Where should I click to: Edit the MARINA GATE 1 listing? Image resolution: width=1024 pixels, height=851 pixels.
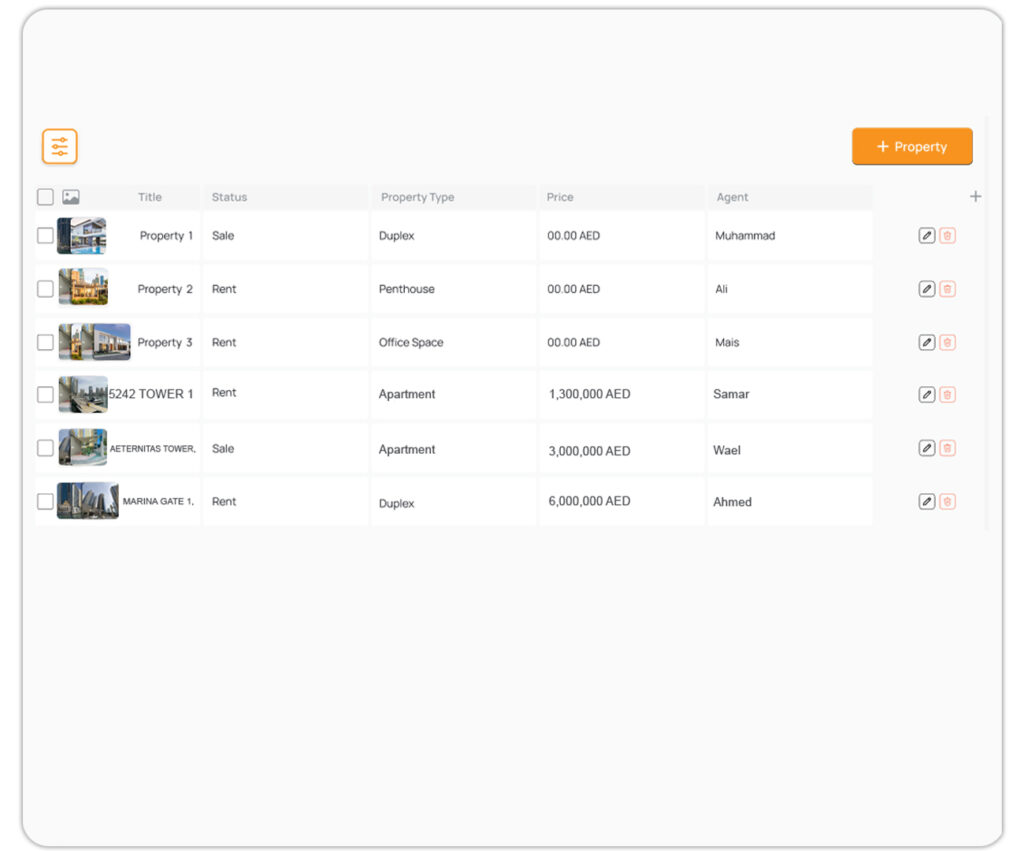pos(926,502)
